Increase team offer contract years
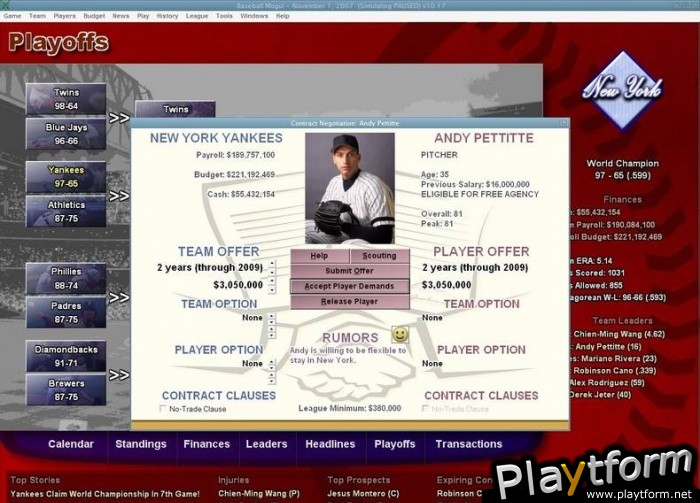Image resolution: width=700 pixels, height=503 pixels. point(272,264)
